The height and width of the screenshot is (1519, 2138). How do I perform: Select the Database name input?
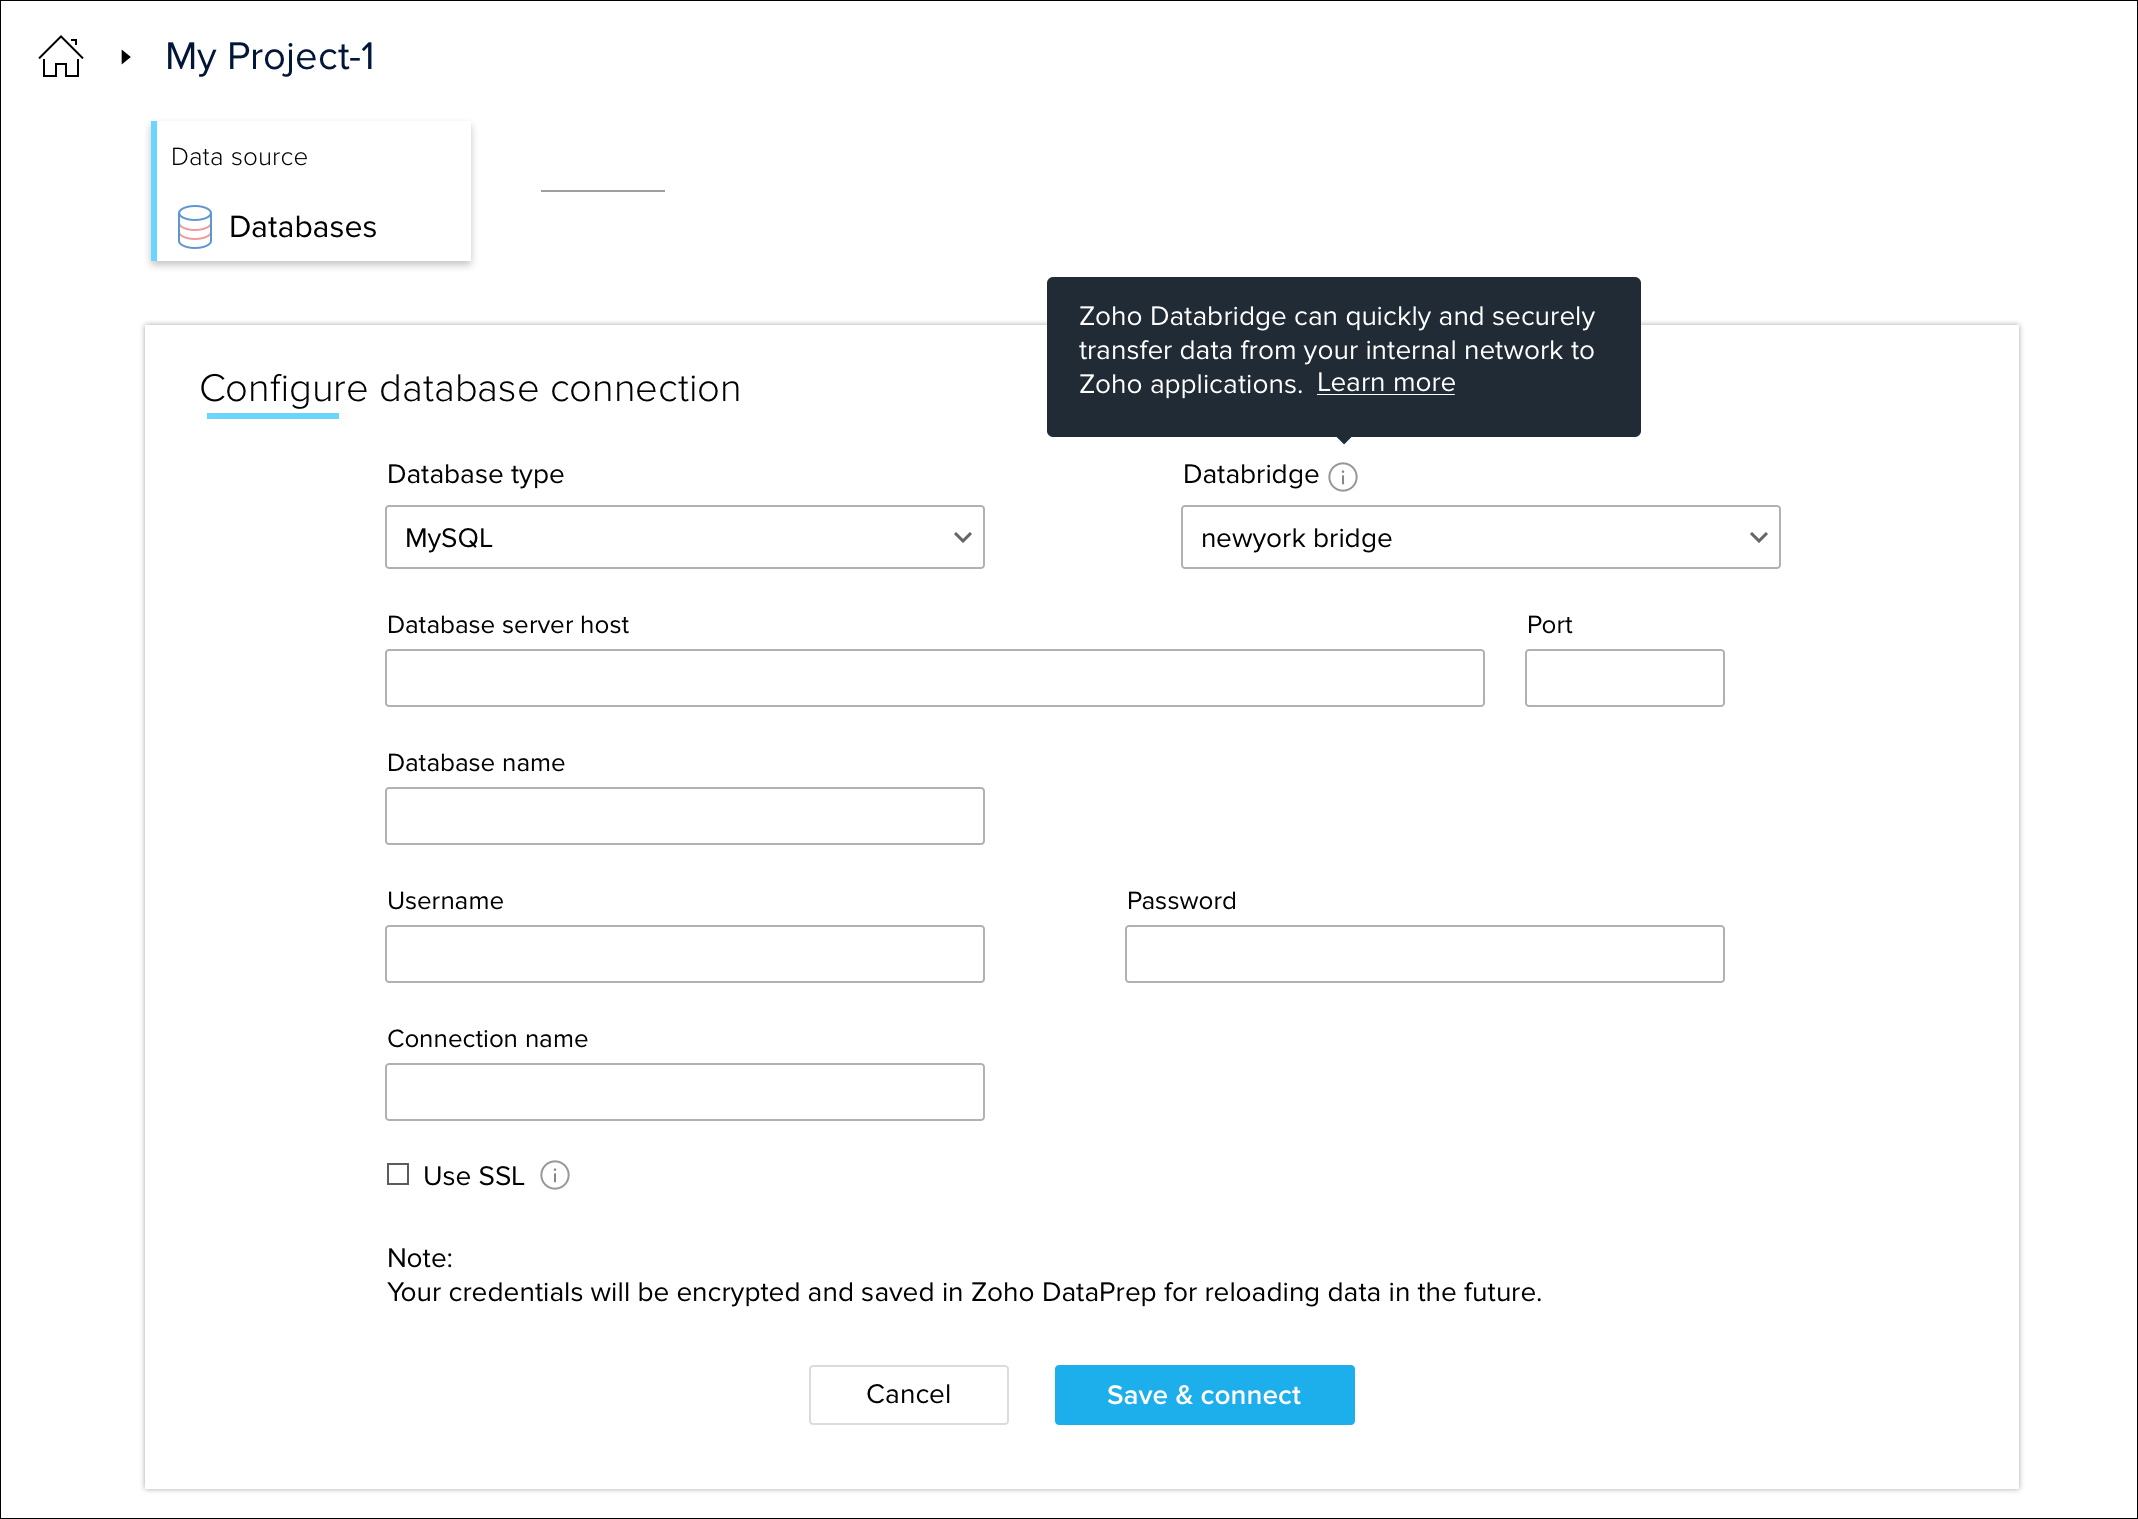684,816
